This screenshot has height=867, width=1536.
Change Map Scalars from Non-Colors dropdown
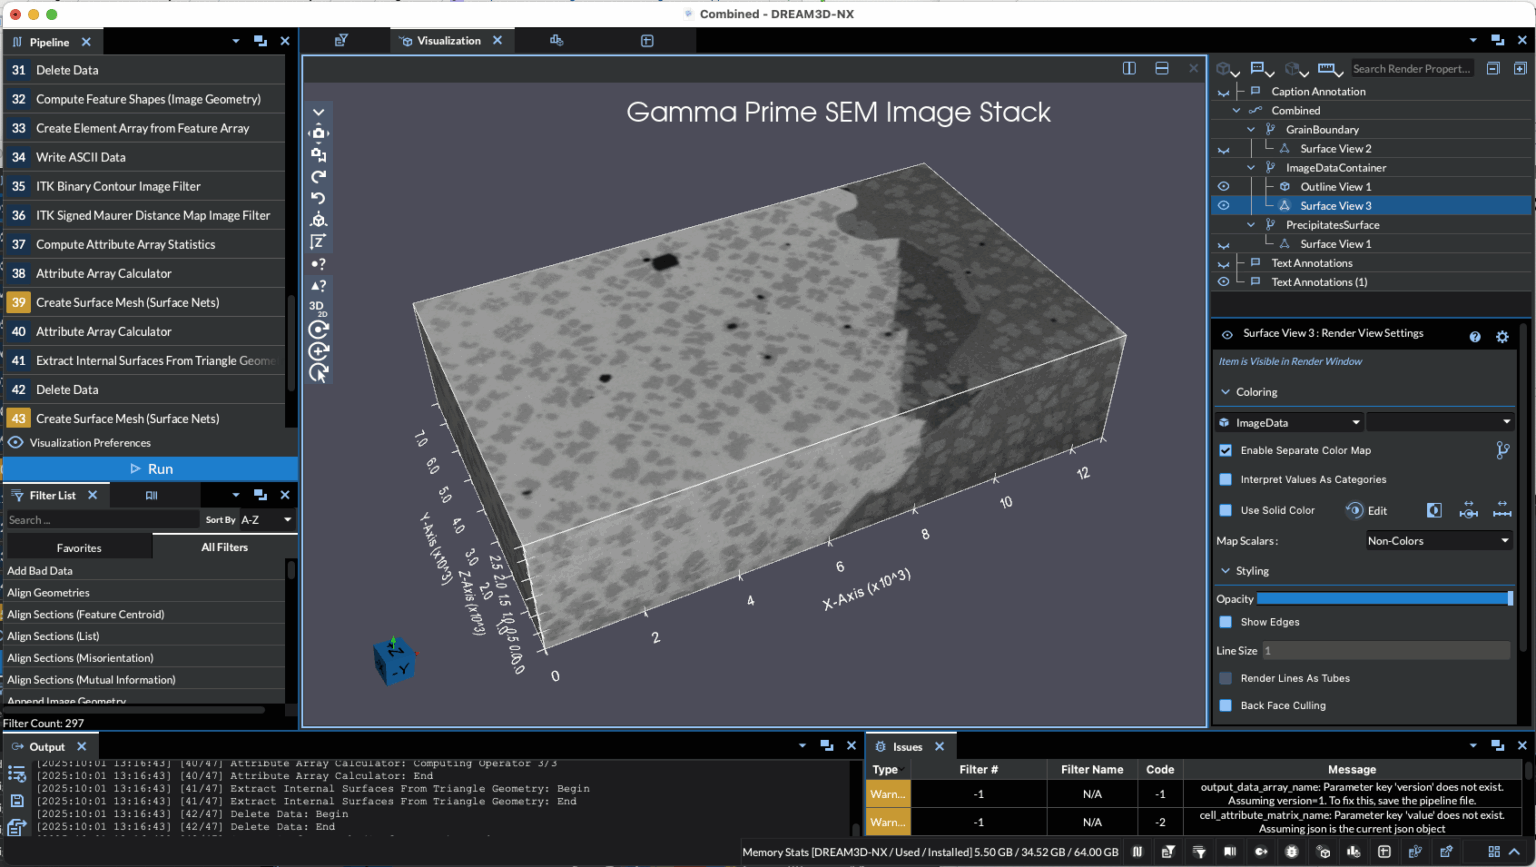pos(1438,540)
